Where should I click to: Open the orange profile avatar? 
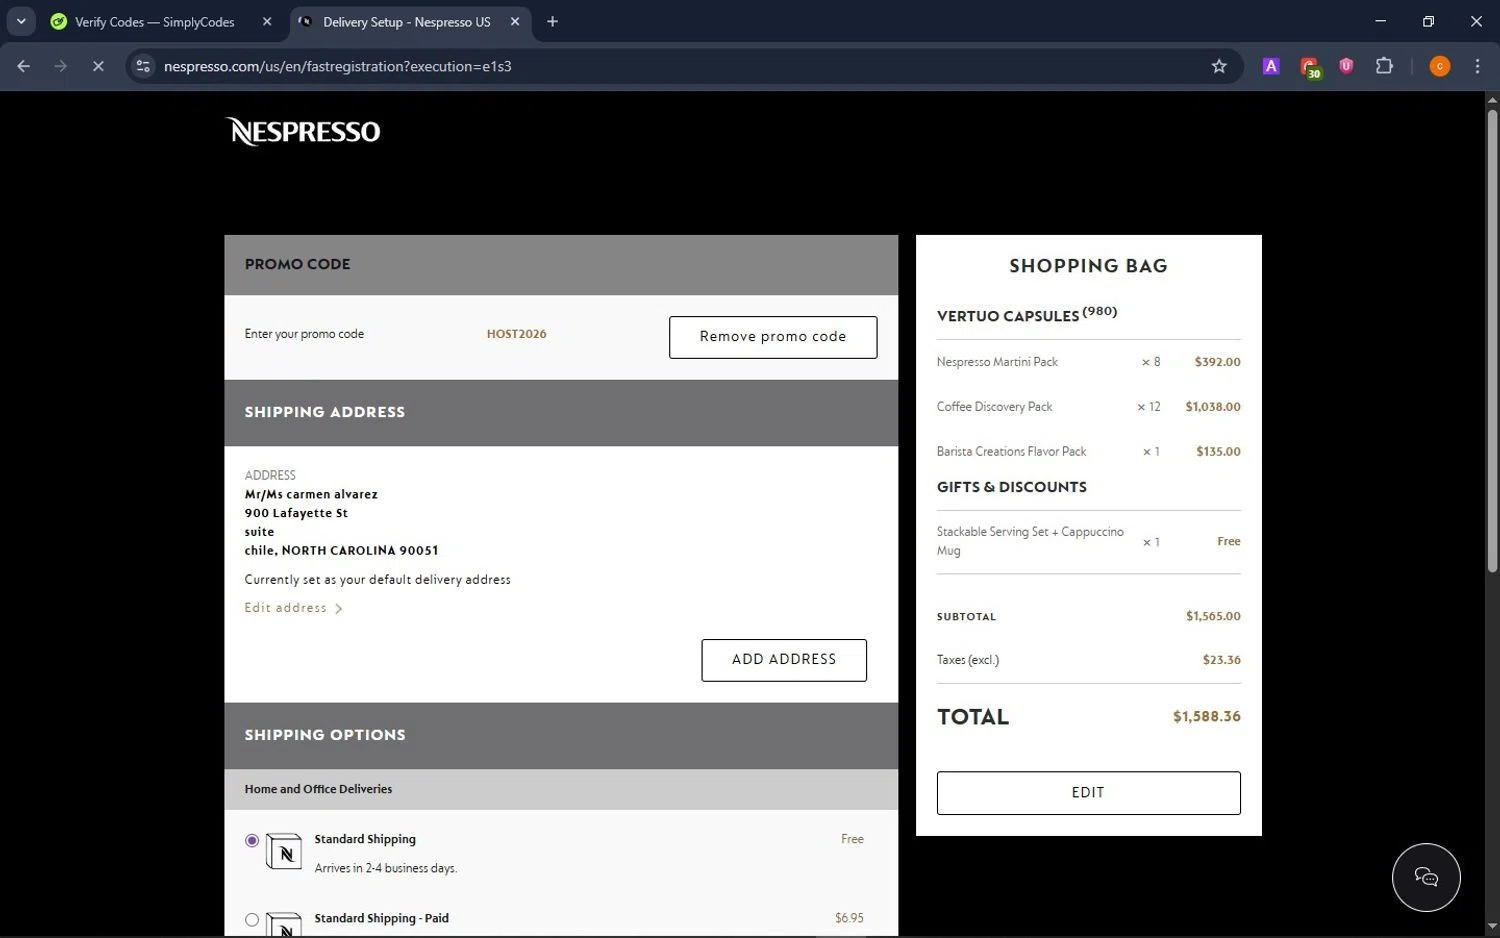[x=1439, y=66]
